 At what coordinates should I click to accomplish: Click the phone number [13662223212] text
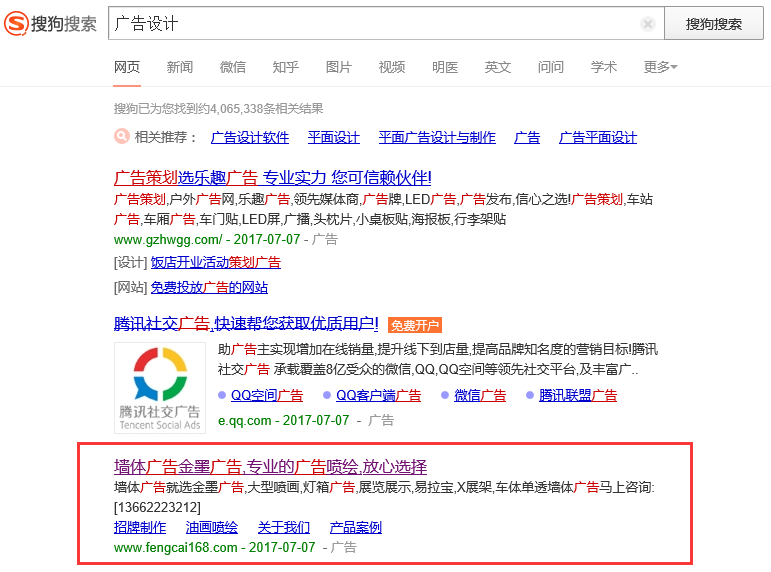pos(157,507)
